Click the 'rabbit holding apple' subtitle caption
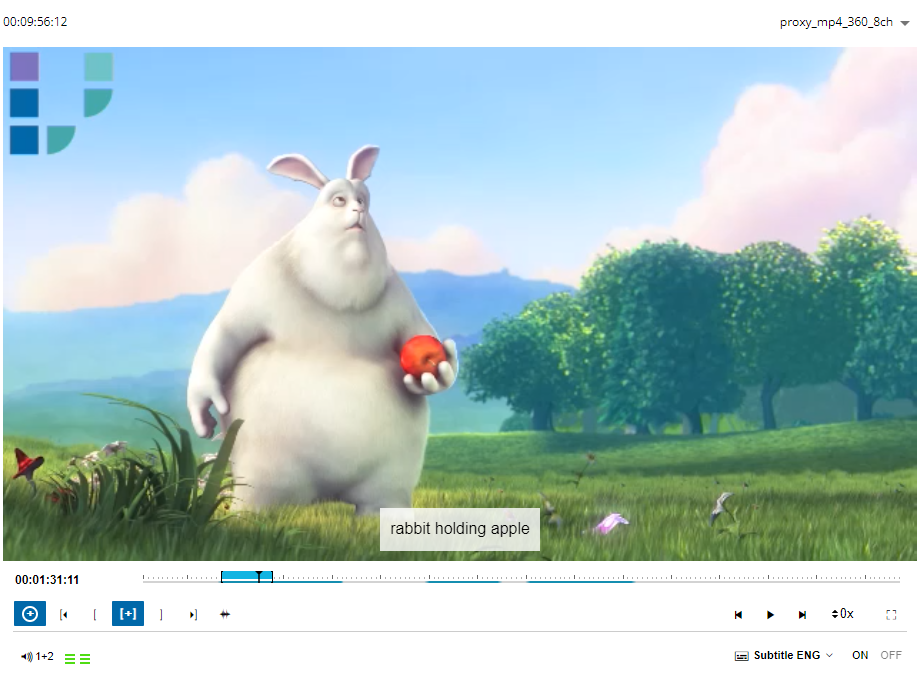920x682 pixels. (459, 529)
